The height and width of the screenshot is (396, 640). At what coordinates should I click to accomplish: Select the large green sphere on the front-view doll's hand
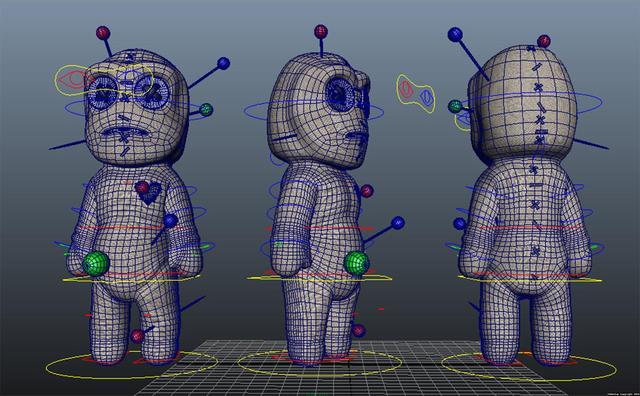pos(96,263)
